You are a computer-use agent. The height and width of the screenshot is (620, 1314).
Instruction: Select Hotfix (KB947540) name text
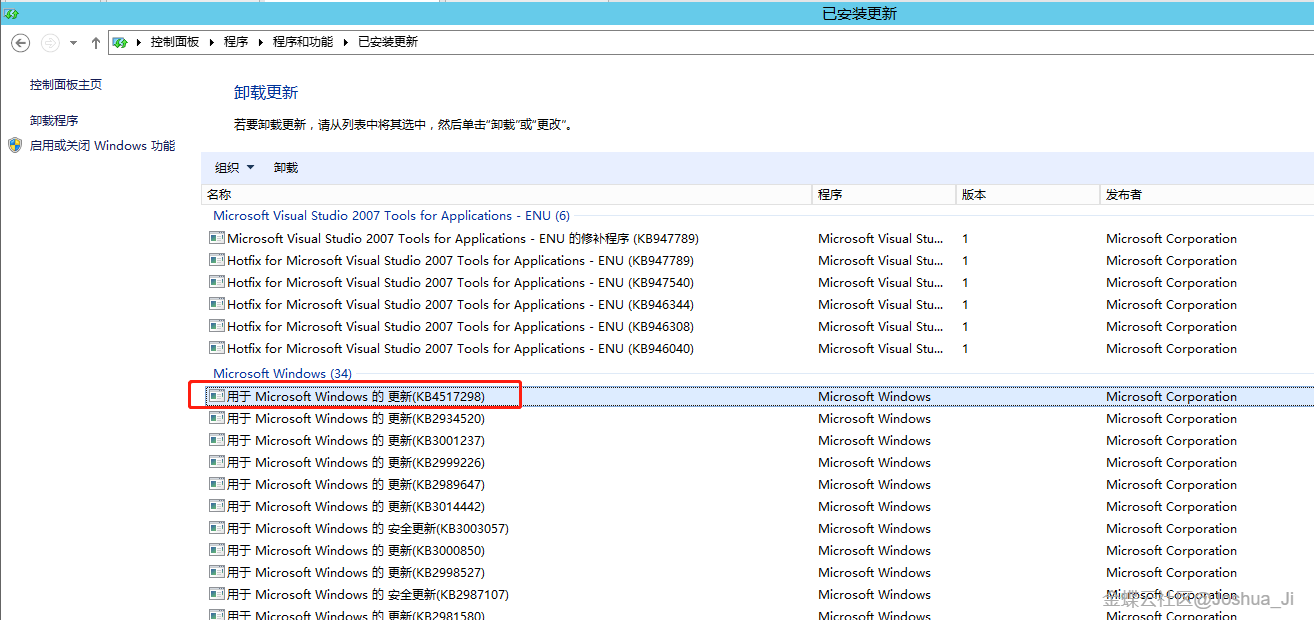(x=460, y=283)
